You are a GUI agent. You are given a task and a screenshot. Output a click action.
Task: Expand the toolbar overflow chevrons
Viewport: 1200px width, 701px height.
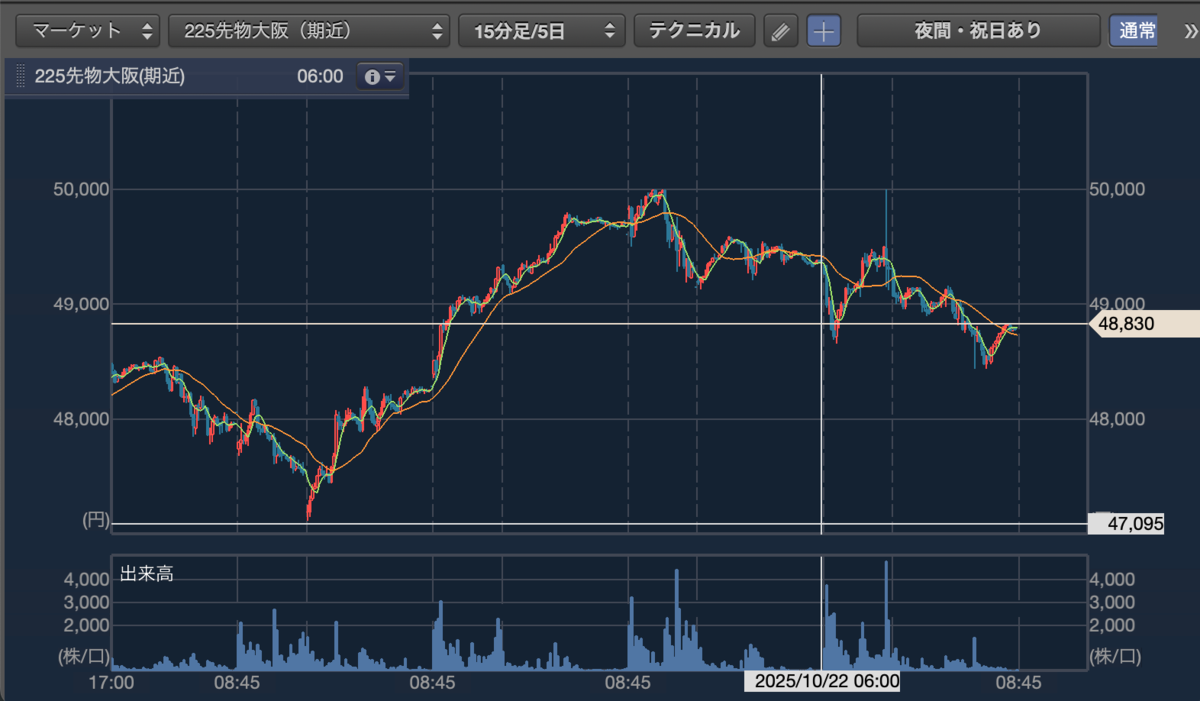point(1189,31)
